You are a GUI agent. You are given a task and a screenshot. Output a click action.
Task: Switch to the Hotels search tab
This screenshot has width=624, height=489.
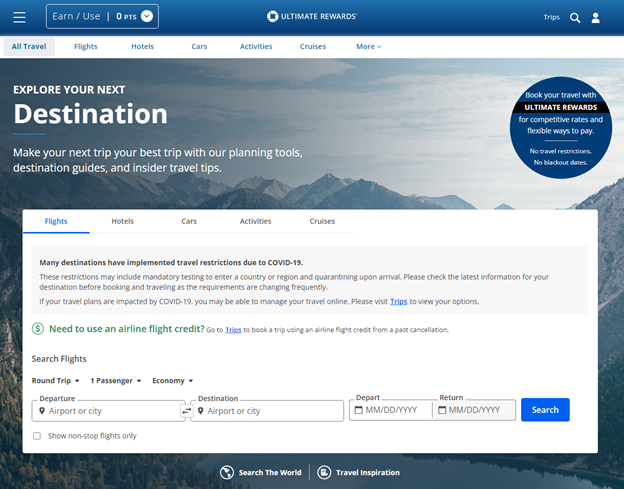(123, 221)
